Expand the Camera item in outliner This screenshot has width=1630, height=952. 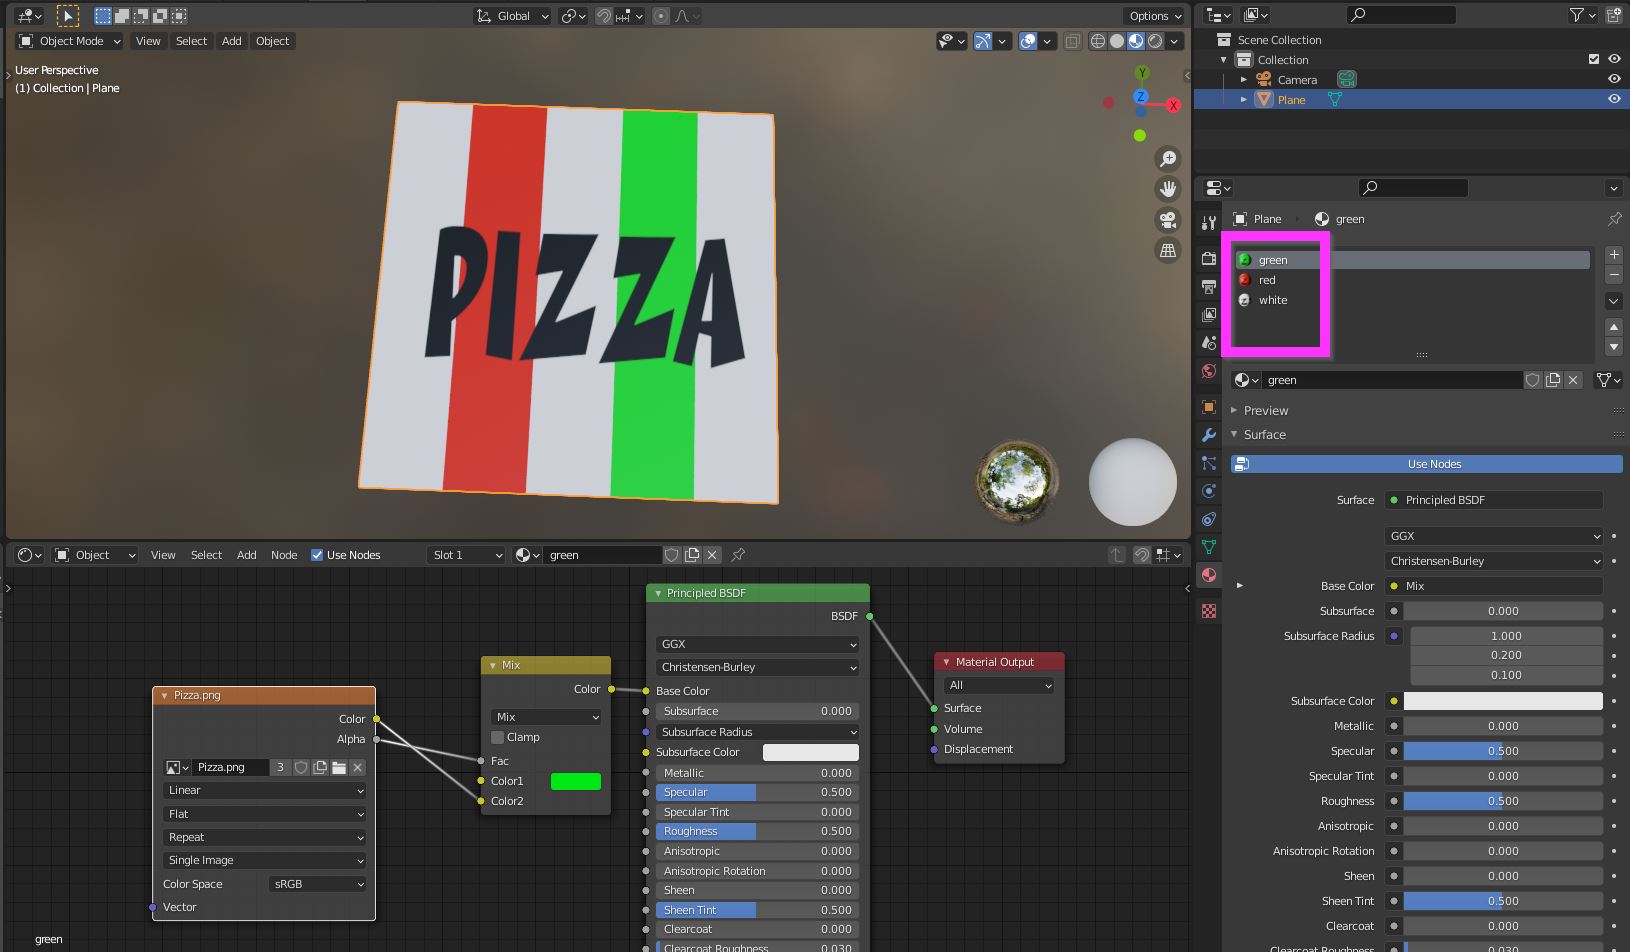(1244, 79)
